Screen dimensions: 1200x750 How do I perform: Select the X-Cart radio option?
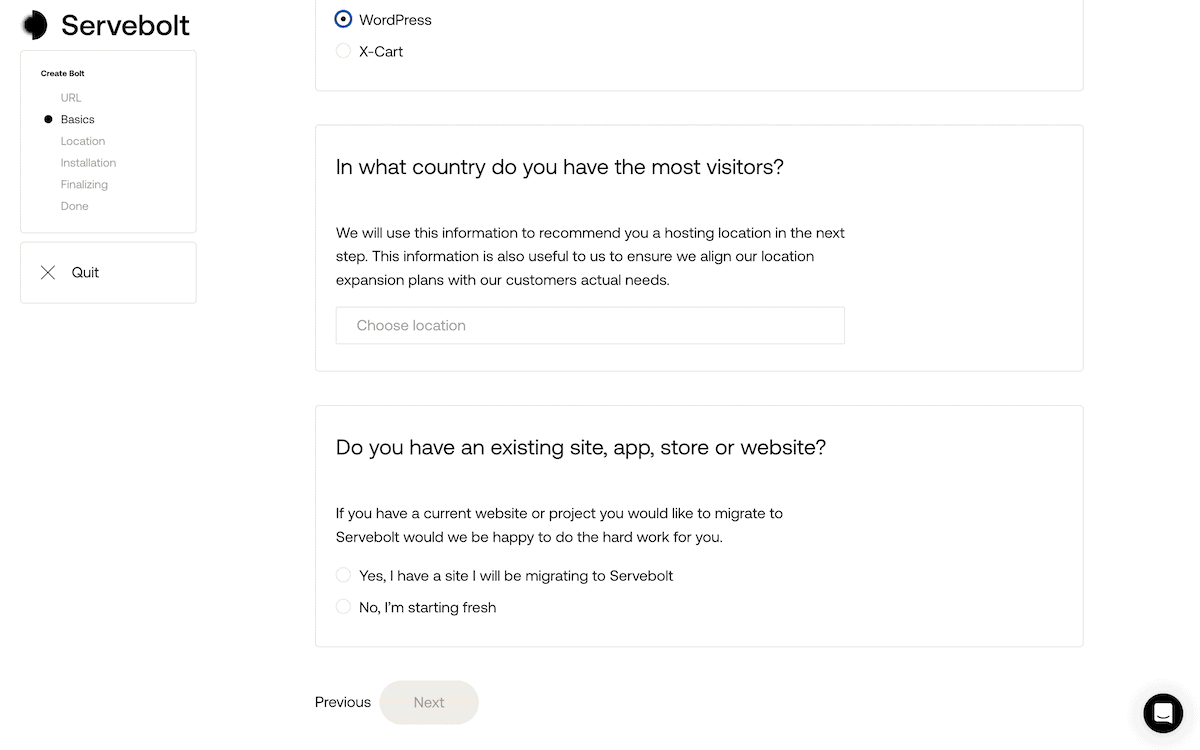pyautogui.click(x=343, y=50)
